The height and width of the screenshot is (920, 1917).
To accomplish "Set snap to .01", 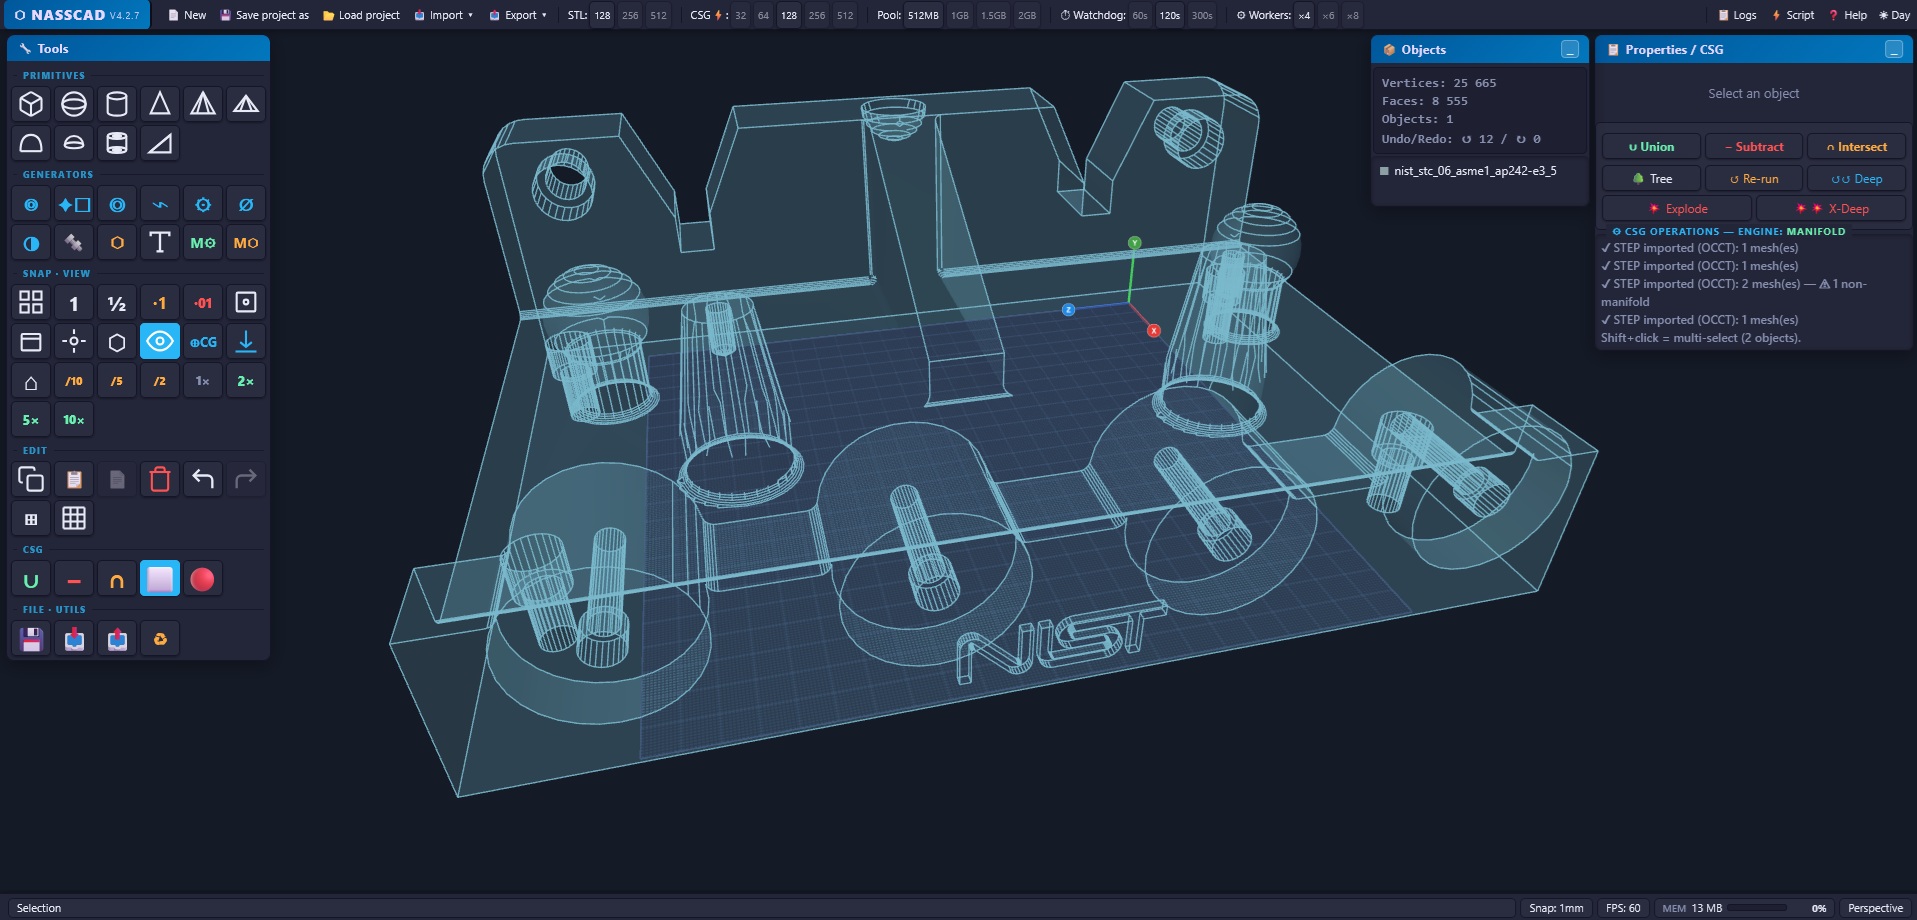I will click(203, 302).
